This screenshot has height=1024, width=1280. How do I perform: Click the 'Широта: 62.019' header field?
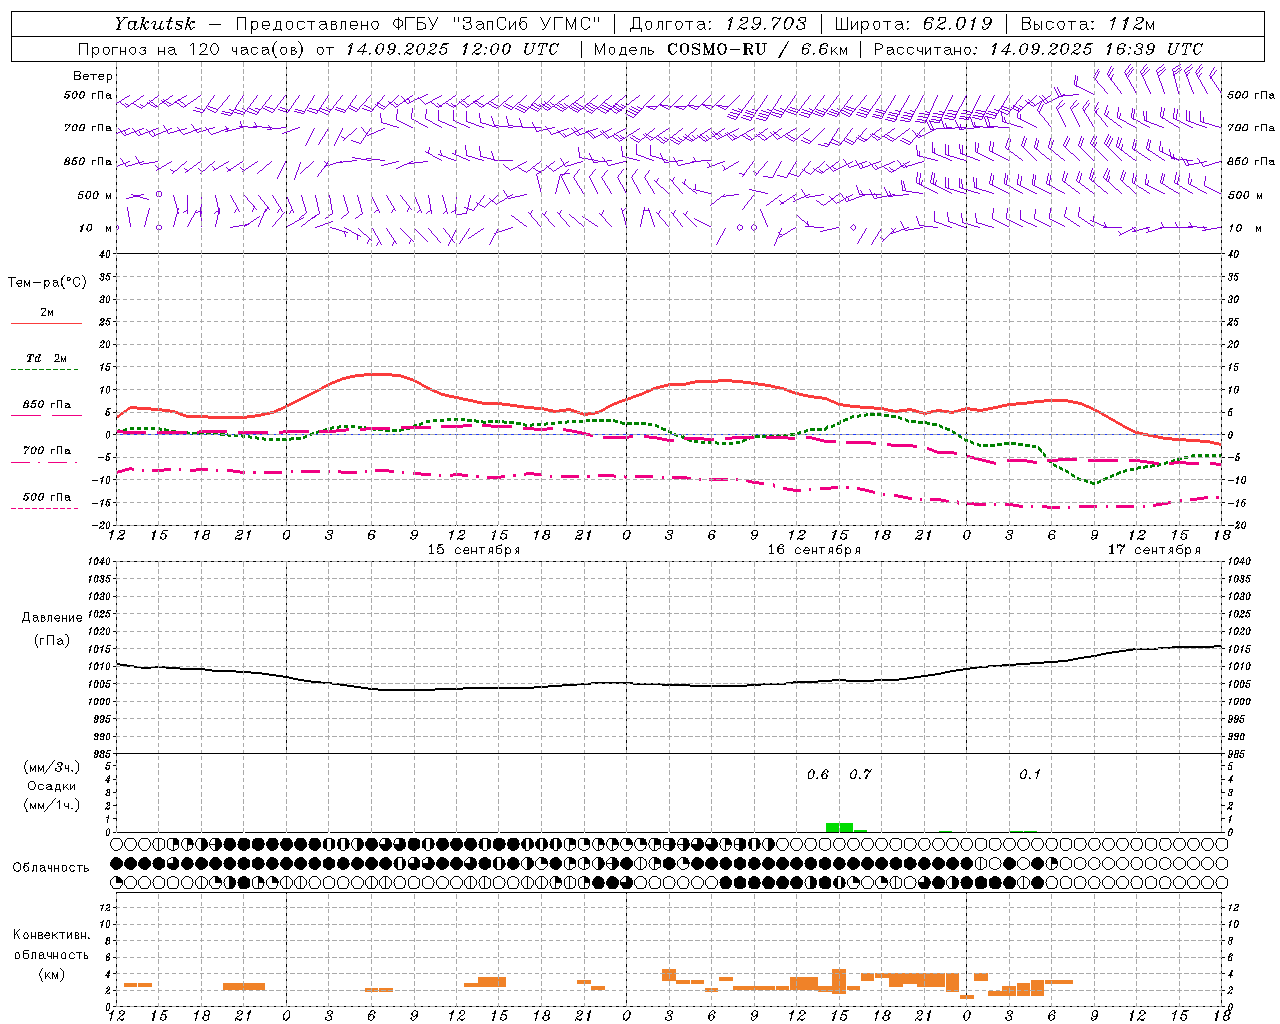(x=913, y=24)
